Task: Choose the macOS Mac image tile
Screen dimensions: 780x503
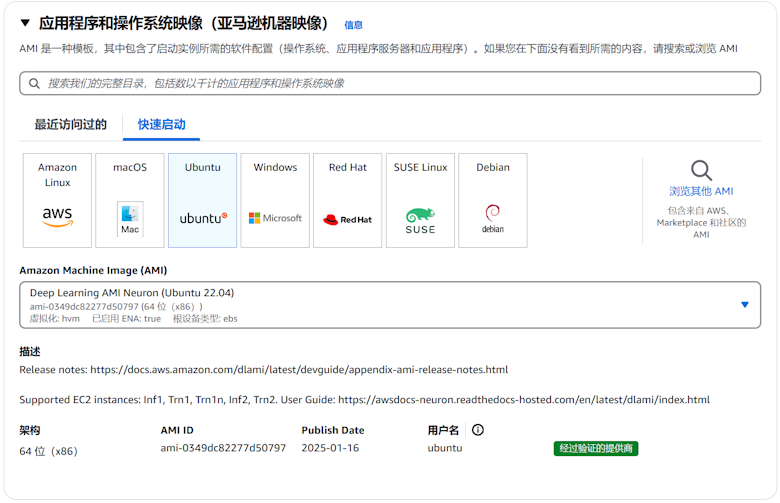Action: [130, 200]
